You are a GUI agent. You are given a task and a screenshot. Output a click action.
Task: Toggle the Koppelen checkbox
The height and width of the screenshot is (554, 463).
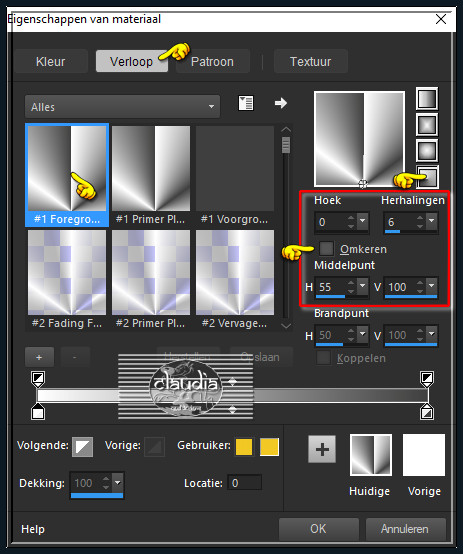click(323, 358)
